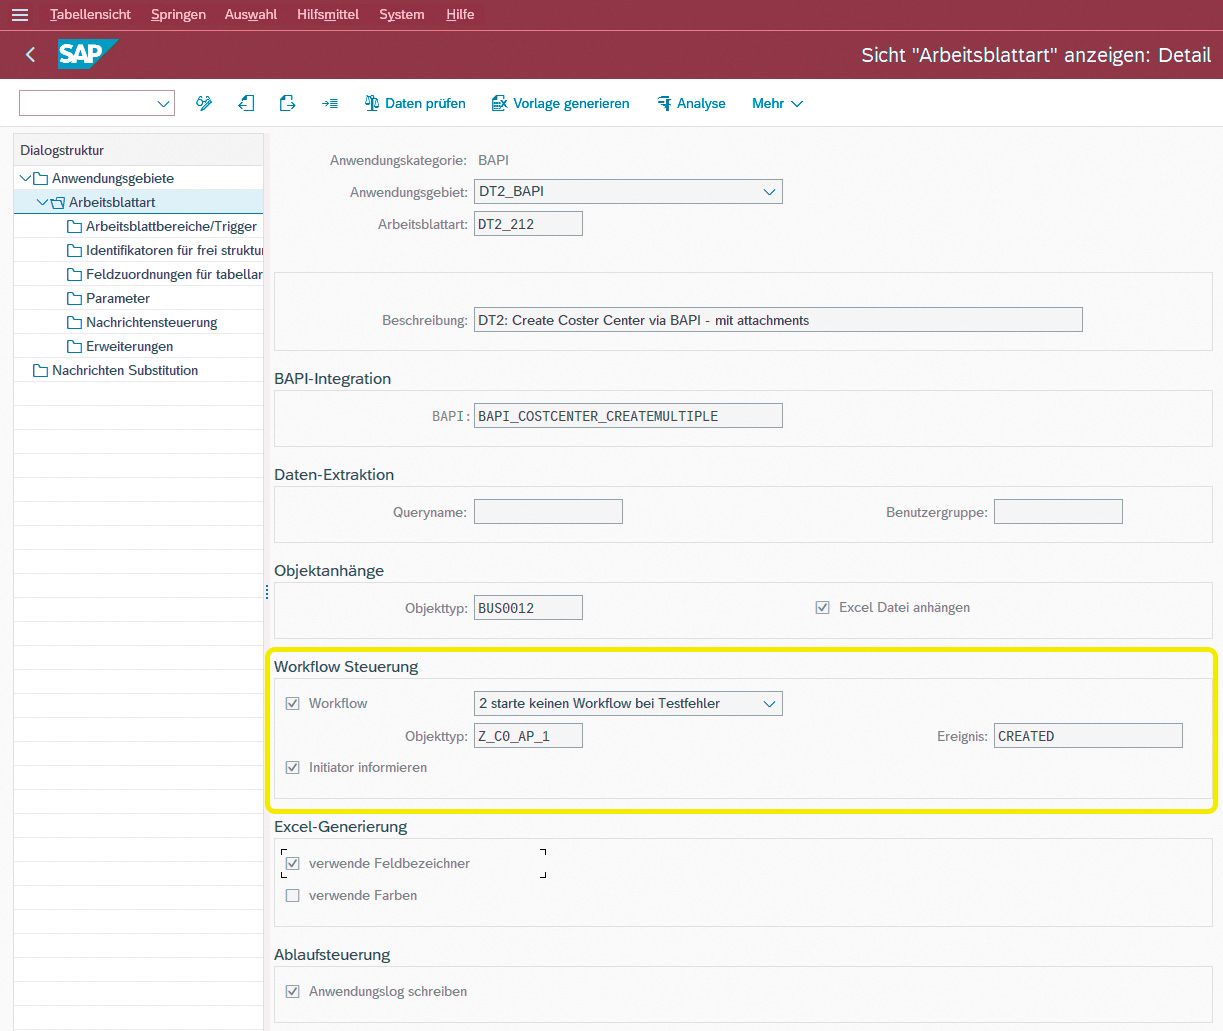The image size is (1223, 1031).
Task: Click the Vorlage generieren button
Action: tap(560, 103)
